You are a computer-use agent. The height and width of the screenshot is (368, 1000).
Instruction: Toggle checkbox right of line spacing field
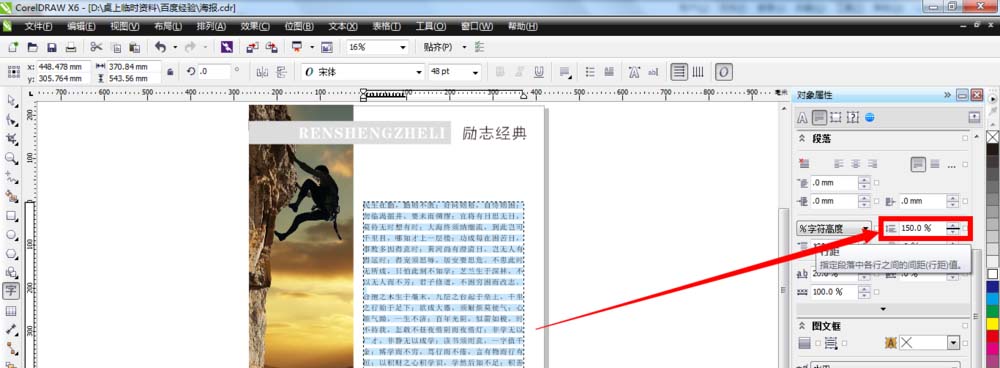[x=966, y=228]
